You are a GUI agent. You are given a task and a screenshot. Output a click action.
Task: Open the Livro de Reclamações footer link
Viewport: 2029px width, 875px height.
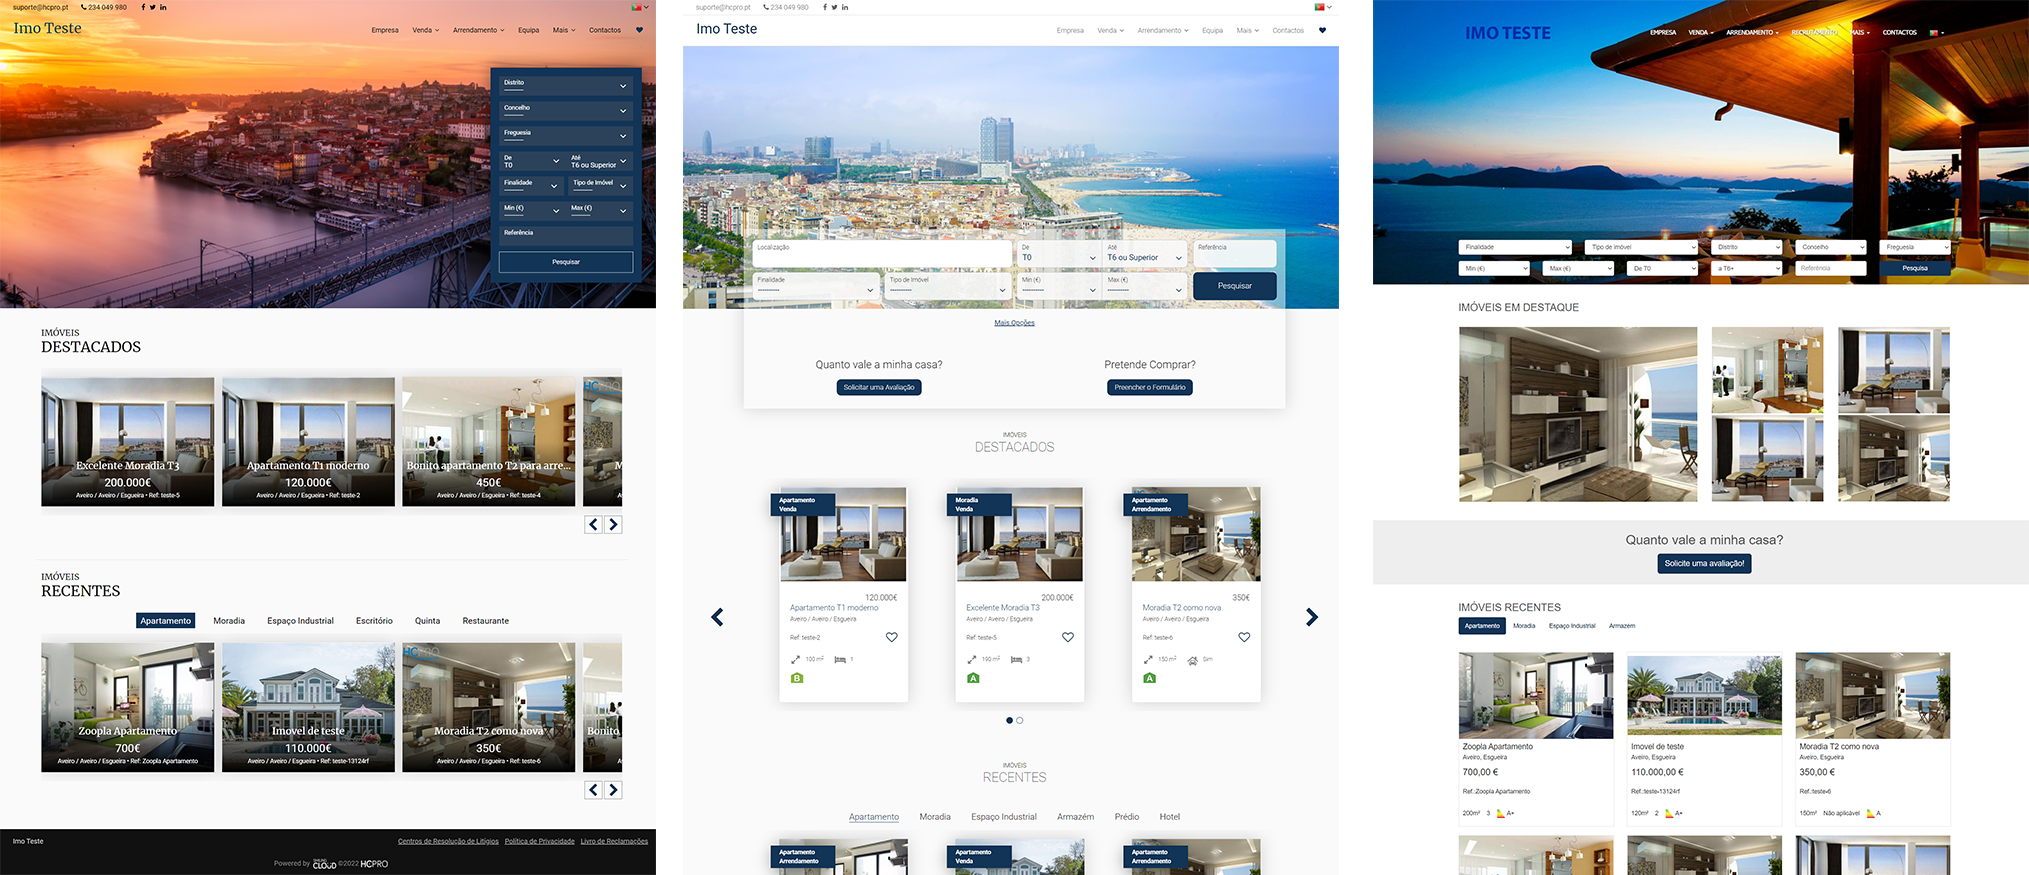614,841
